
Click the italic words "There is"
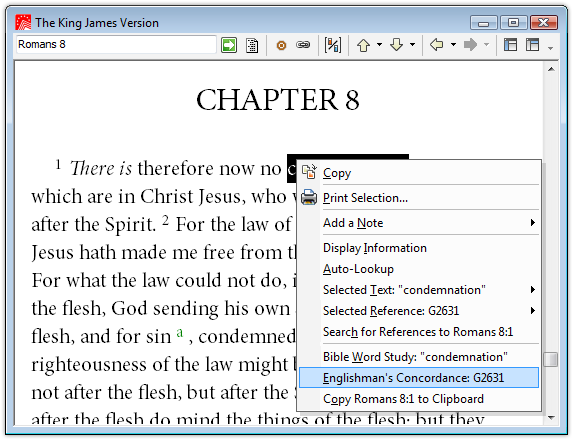point(101,168)
